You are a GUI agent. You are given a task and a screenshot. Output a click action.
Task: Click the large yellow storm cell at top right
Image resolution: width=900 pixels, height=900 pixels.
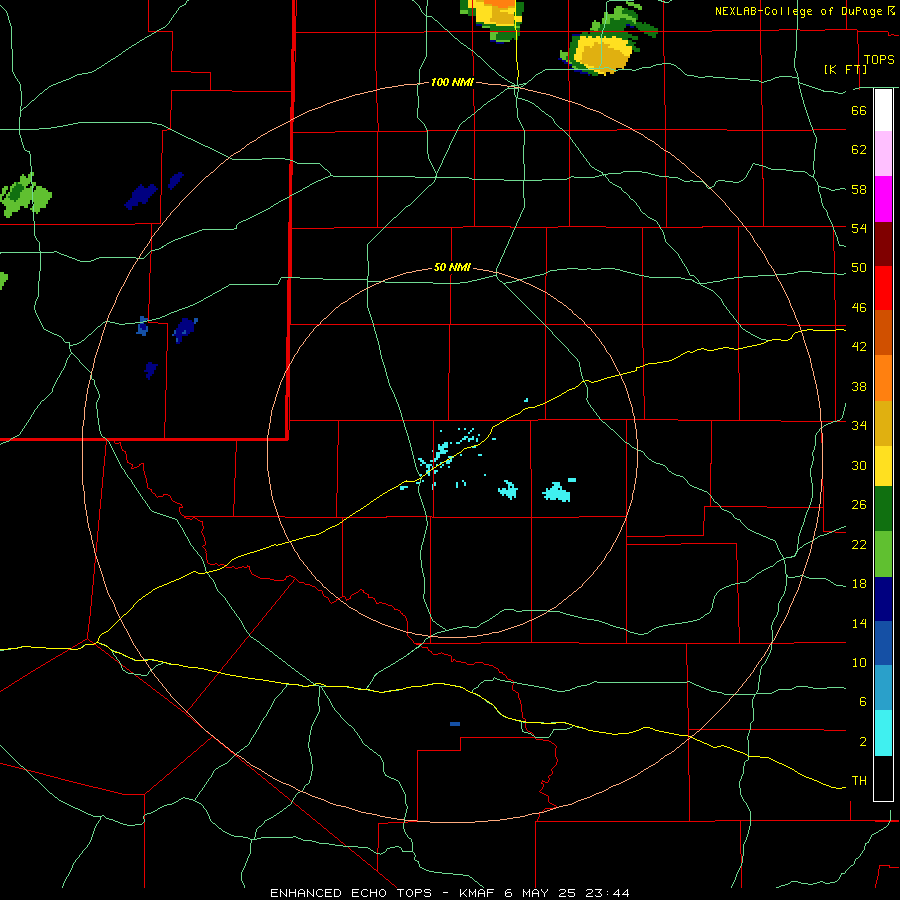[603, 53]
